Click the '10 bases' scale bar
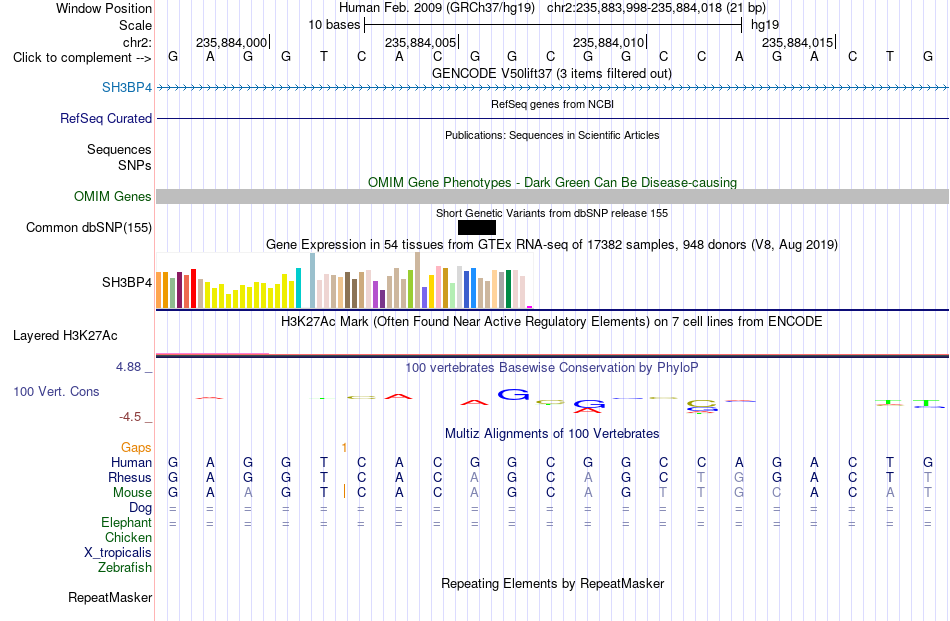The width and height of the screenshot is (950, 621). click(x=553, y=25)
